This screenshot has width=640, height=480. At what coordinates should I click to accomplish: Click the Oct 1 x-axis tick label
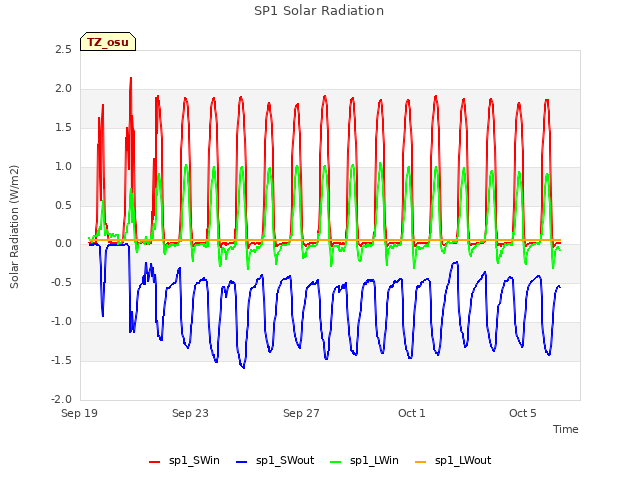[x=412, y=413]
